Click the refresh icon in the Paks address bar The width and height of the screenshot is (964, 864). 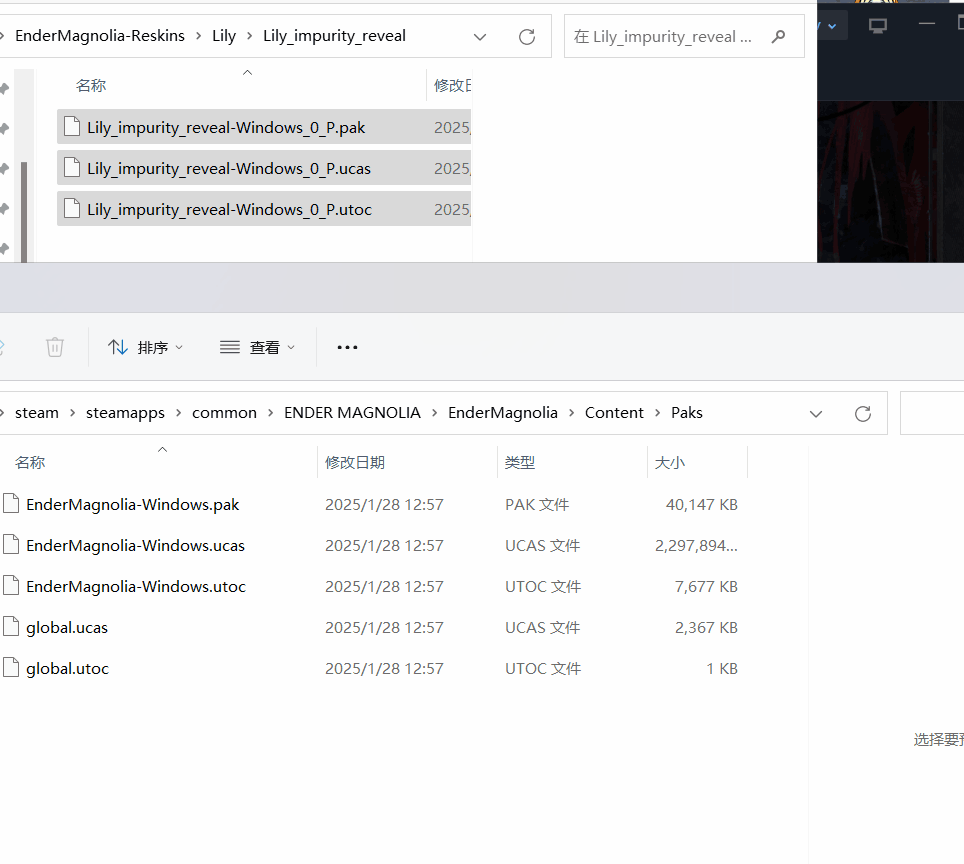tap(862, 412)
